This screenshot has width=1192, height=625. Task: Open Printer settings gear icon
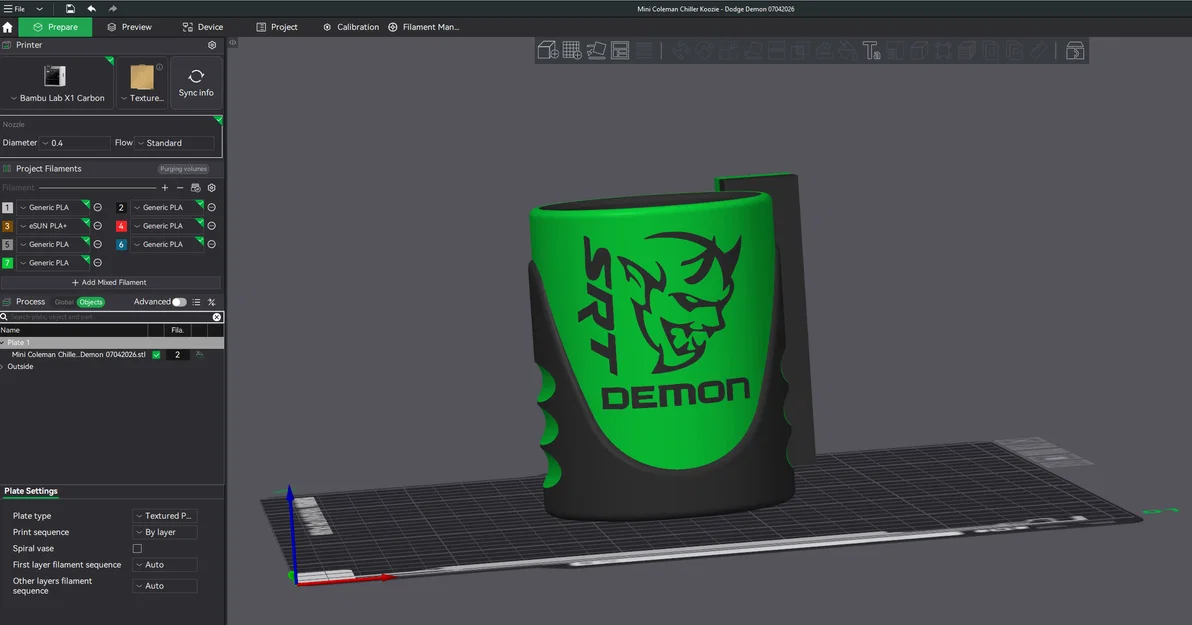pos(212,45)
